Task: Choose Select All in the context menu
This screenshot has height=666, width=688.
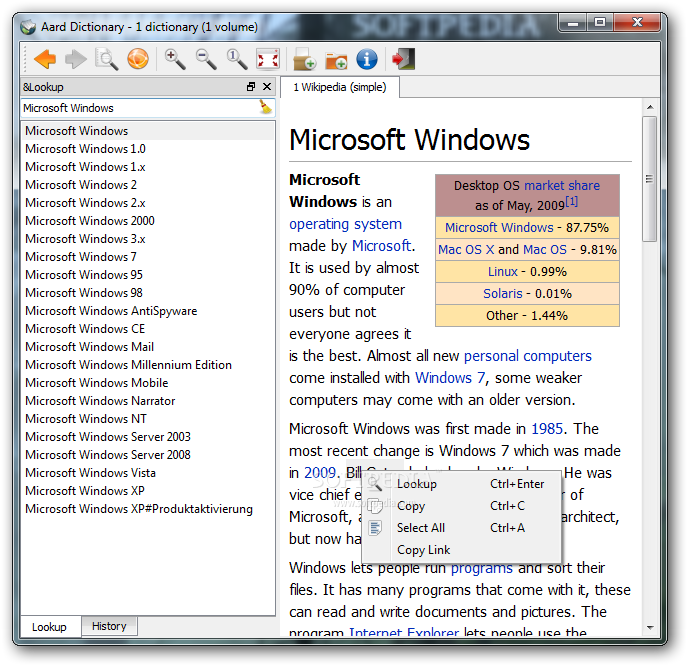Action: click(462, 528)
